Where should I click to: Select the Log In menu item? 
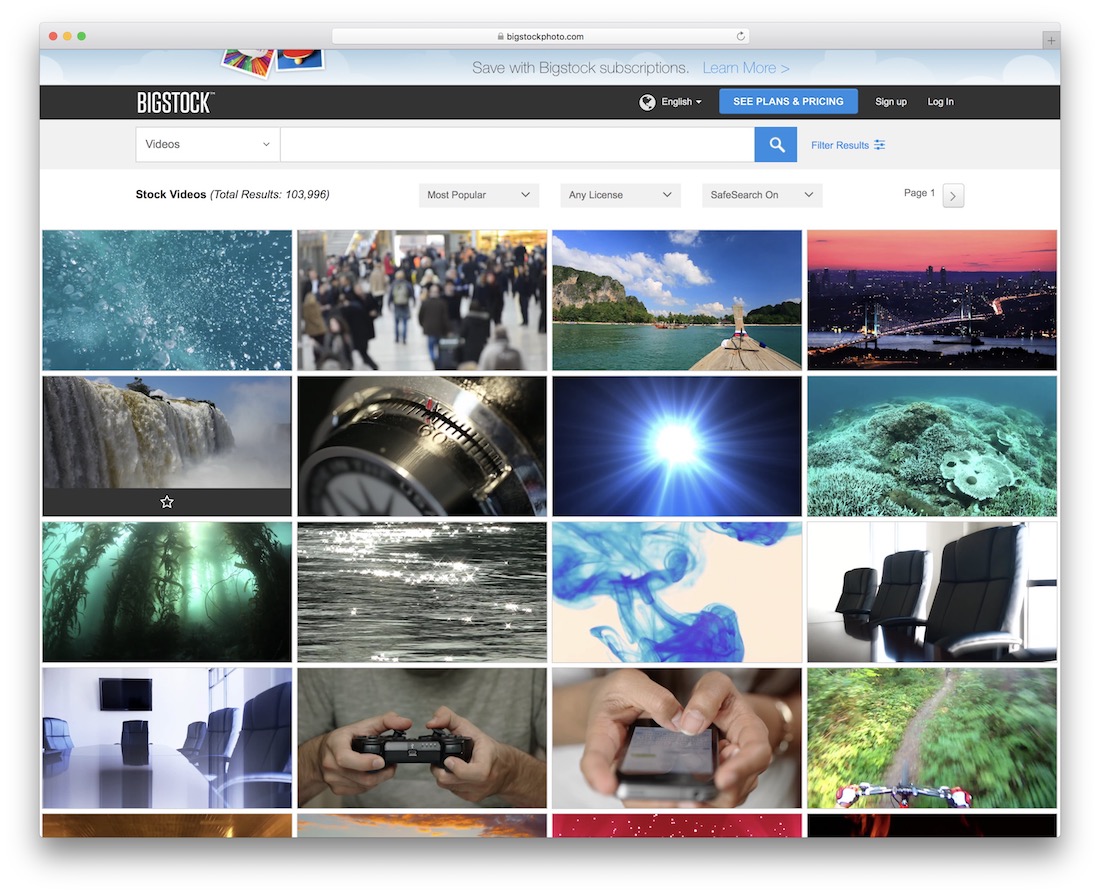pos(940,101)
